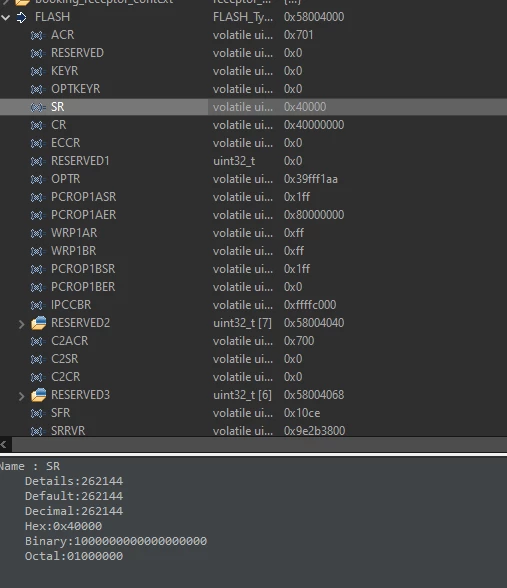Click the SFR value 0x10ce

pyautogui.click(x=302, y=413)
